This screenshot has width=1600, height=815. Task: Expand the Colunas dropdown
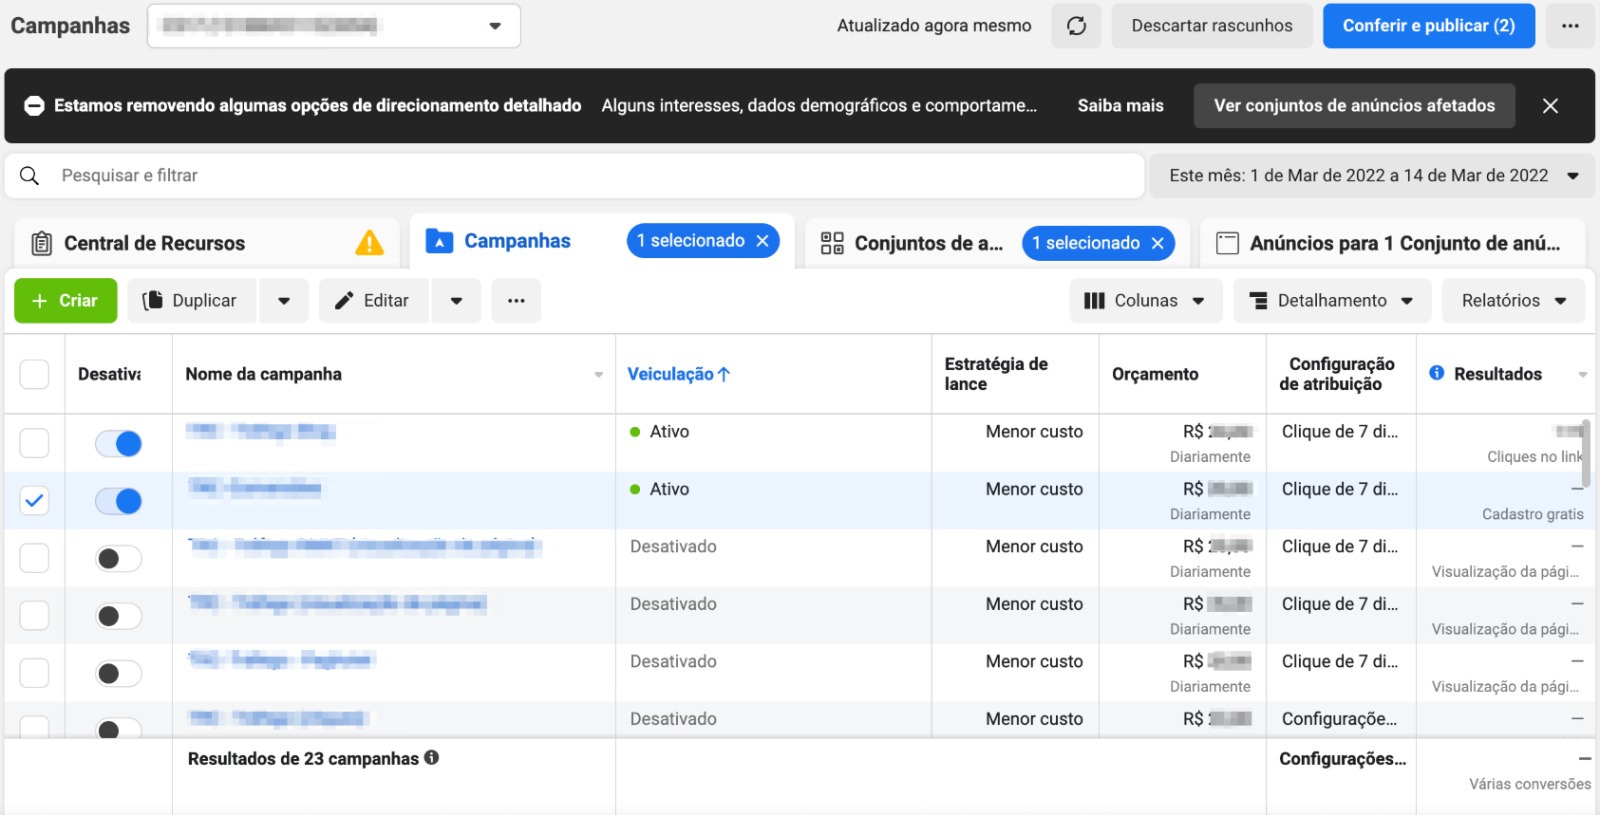point(1145,301)
